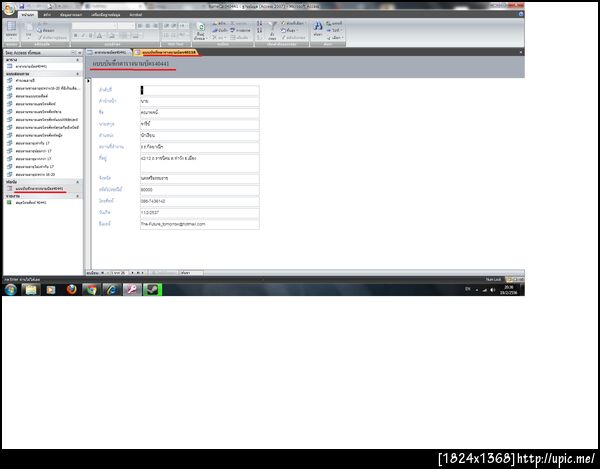Launch Firefox from the taskbar
Image resolution: width=600 pixels, height=469 pixels.
pyautogui.click(x=71, y=290)
